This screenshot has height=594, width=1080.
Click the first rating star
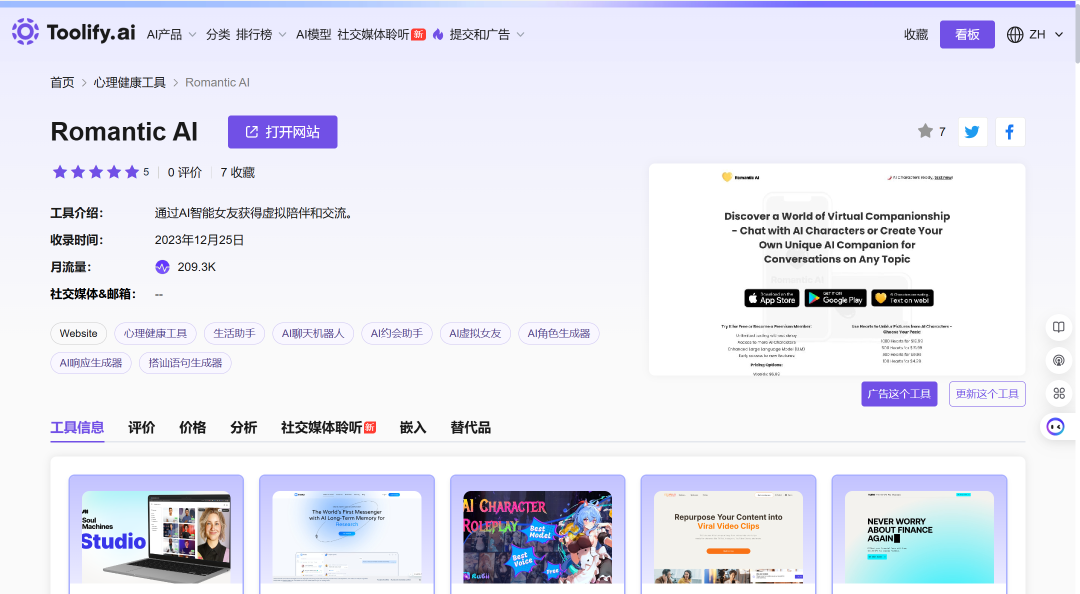click(x=60, y=172)
